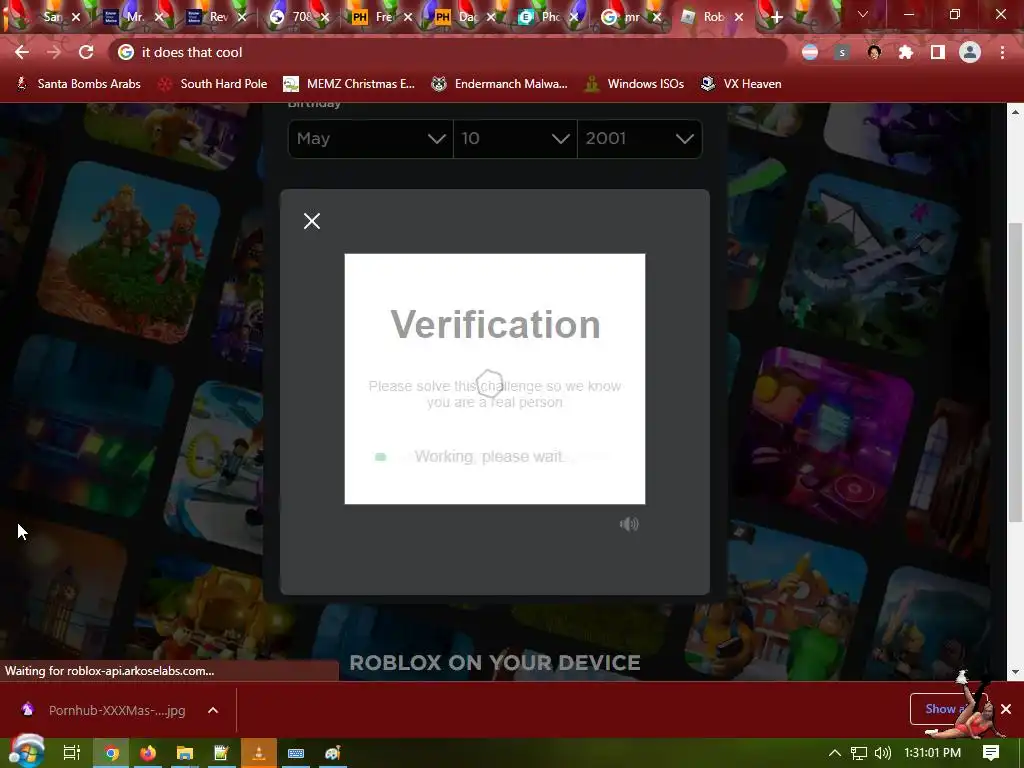Viewport: 1024px width, 768px height.
Task: Go back using the browser back arrow
Action: coord(22,52)
